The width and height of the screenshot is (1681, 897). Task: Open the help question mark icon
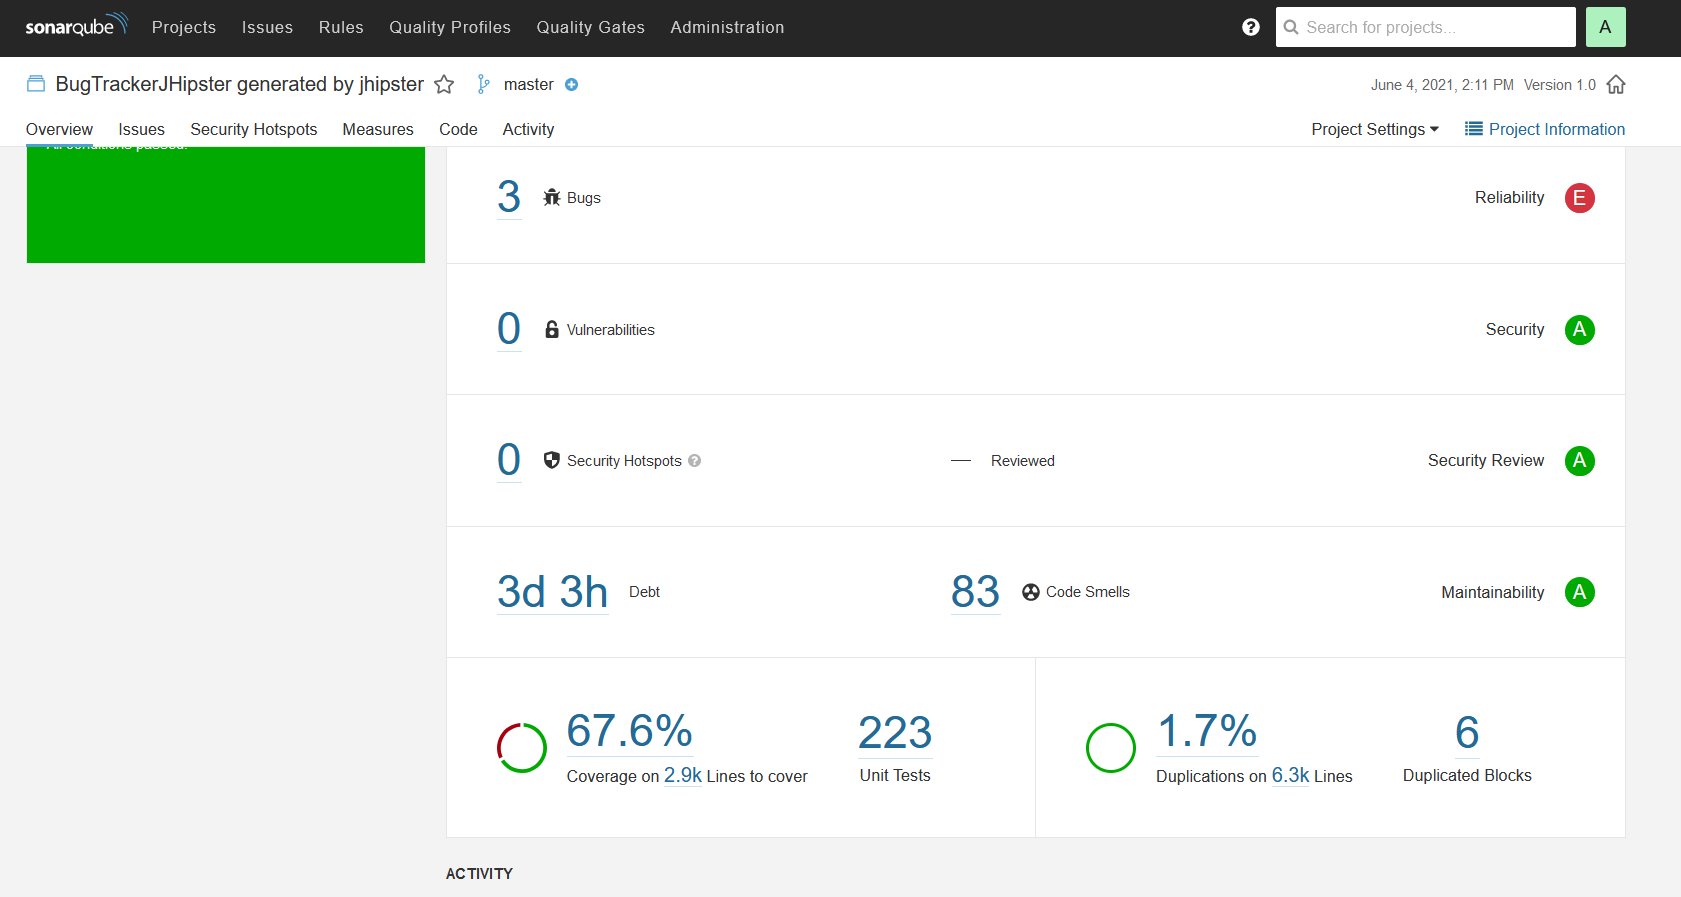(1250, 27)
